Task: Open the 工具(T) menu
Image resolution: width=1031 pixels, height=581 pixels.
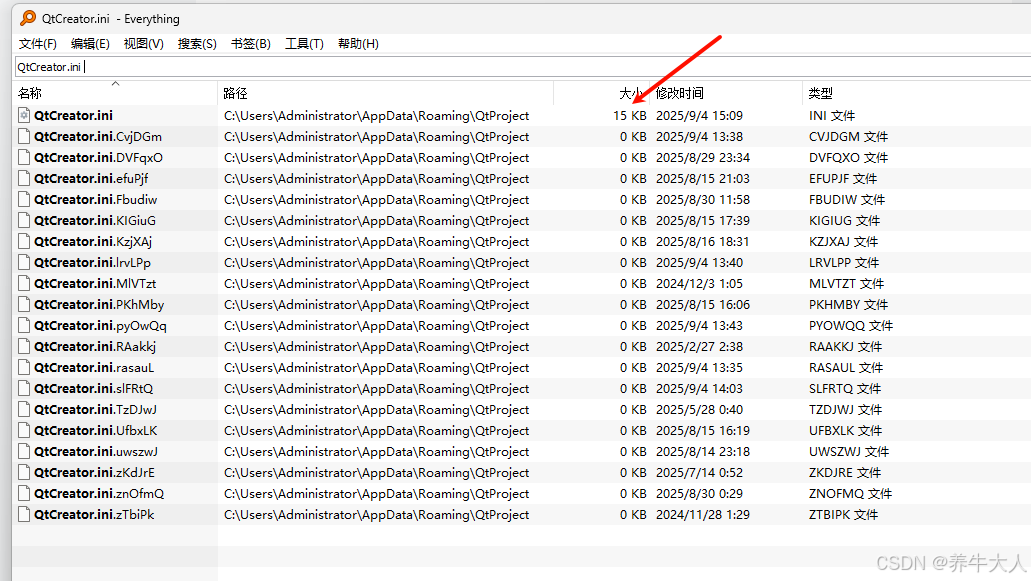Action: pos(304,44)
